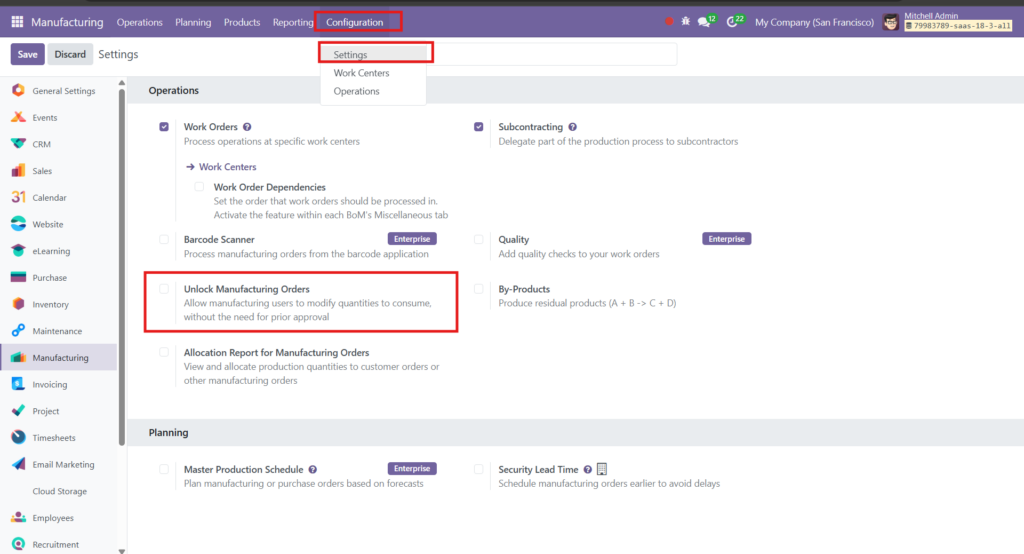Open General Settings icon in sidebar
This screenshot has width=1024, height=554.
[18, 90]
